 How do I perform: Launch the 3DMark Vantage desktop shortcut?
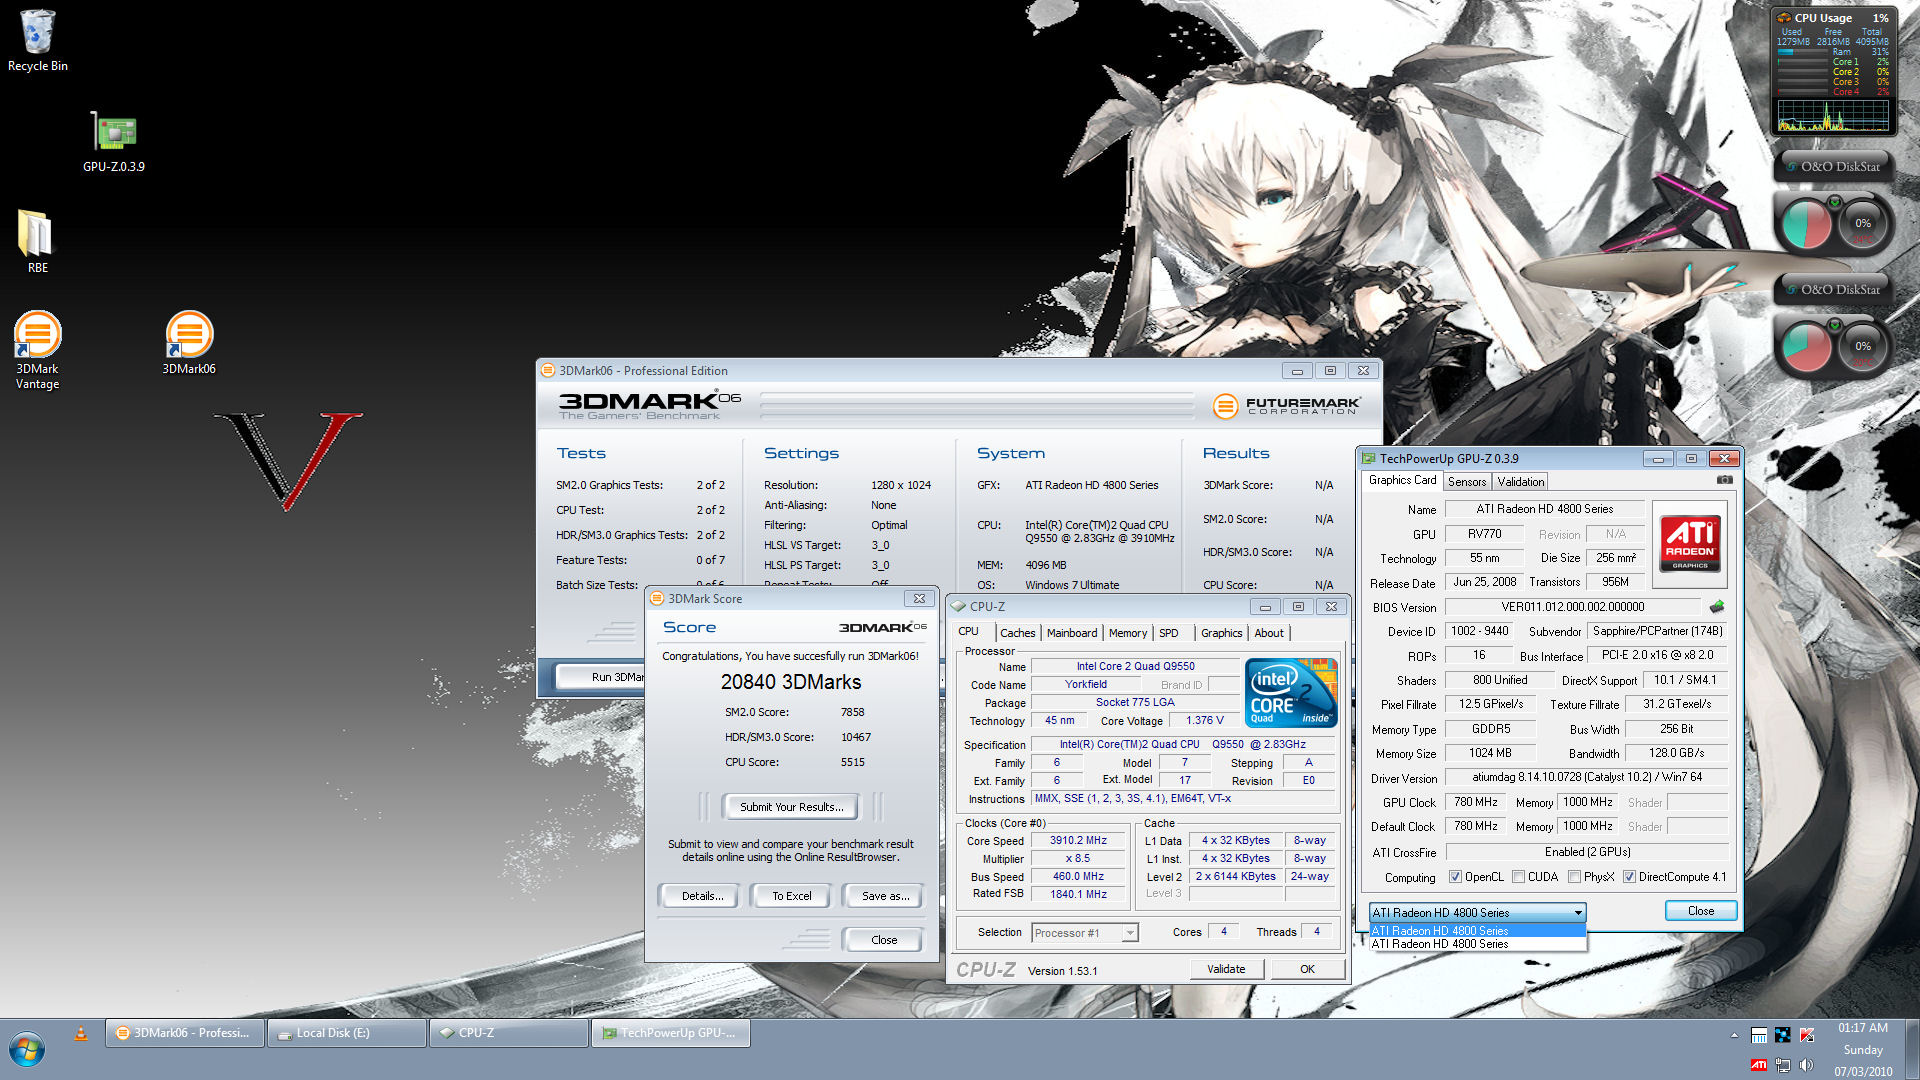[x=37, y=349]
